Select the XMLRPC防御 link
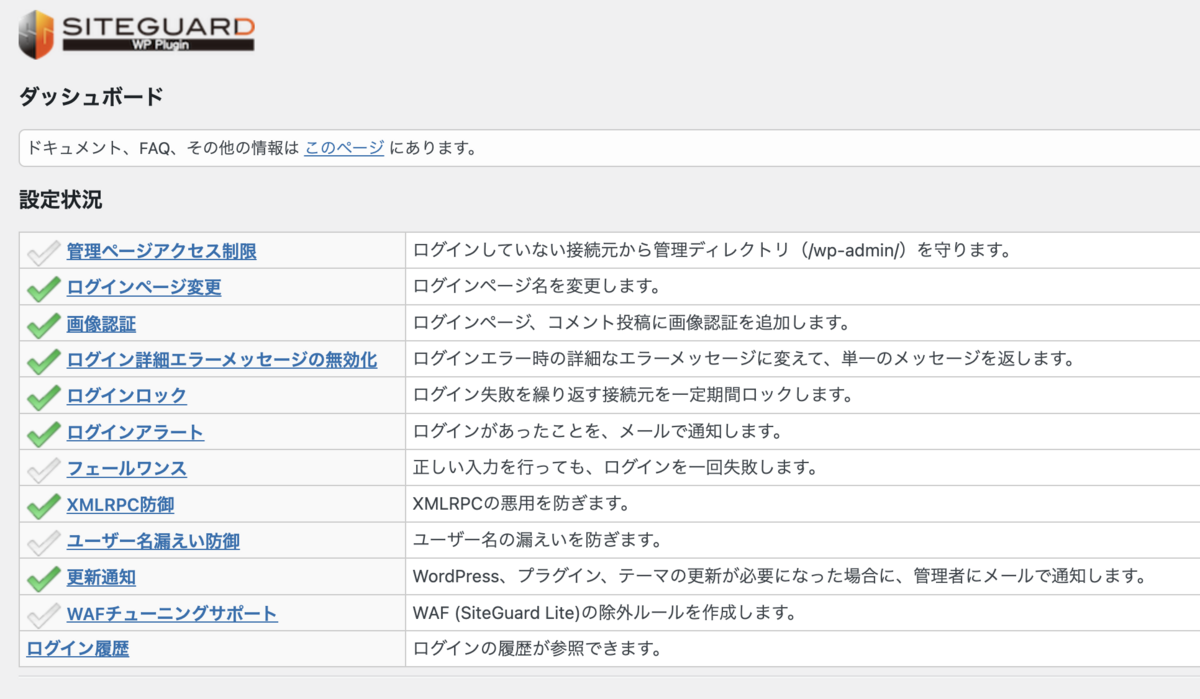The width and height of the screenshot is (1200, 699). coord(120,504)
